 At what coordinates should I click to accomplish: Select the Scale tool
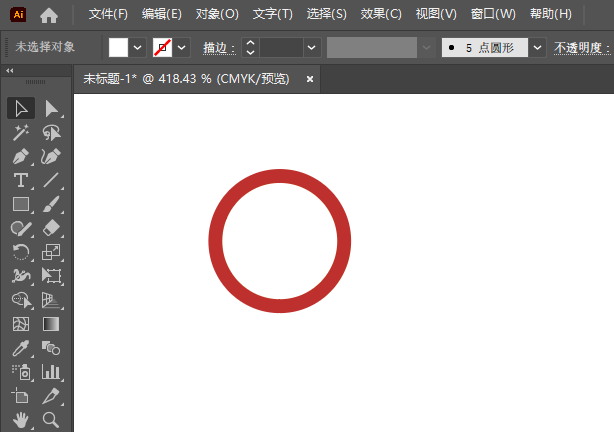pyautogui.click(x=51, y=252)
